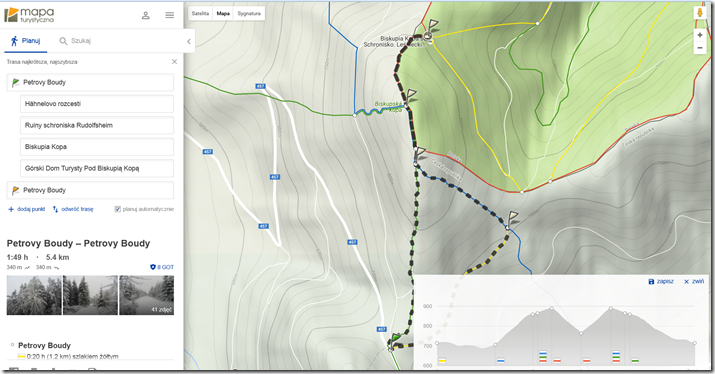Open the hamburger menu
The height and width of the screenshot is (374, 715).
pos(170,15)
